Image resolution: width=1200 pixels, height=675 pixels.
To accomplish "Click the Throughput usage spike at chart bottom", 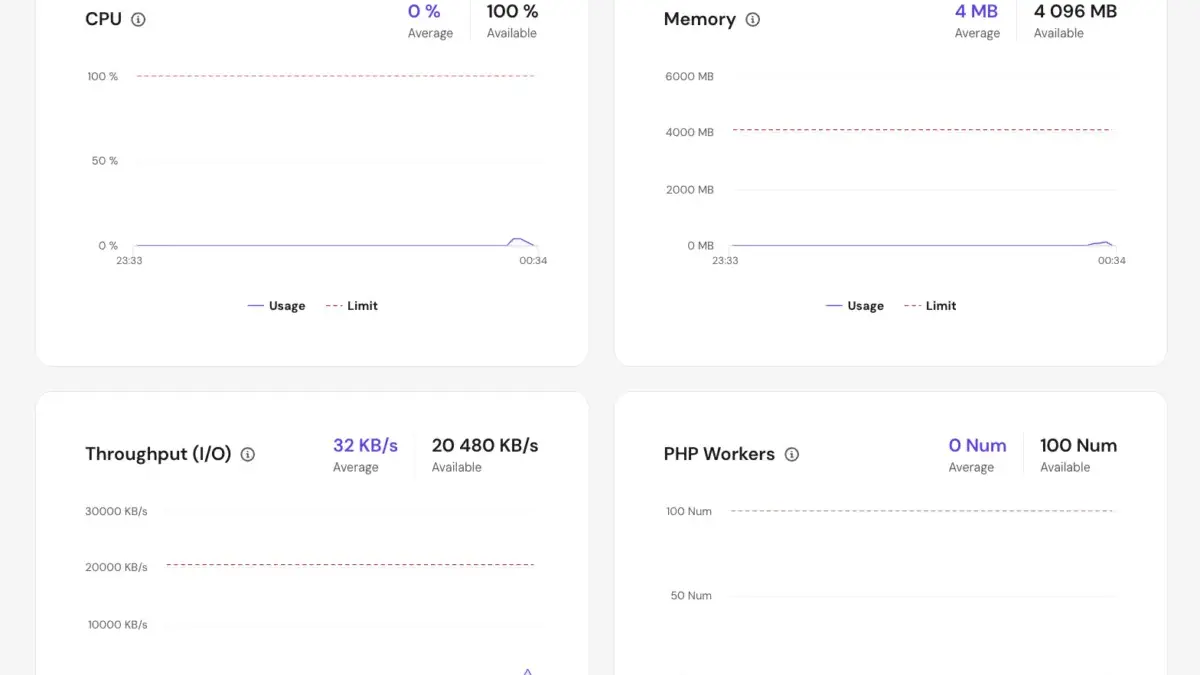I will point(528,671).
